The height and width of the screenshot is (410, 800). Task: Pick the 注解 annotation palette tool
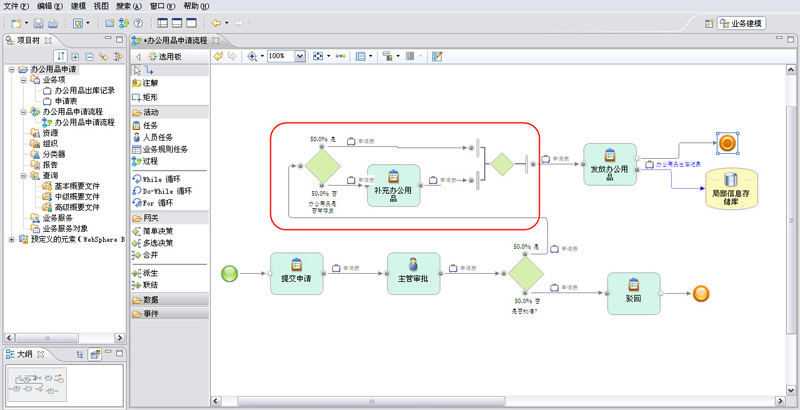(150, 83)
